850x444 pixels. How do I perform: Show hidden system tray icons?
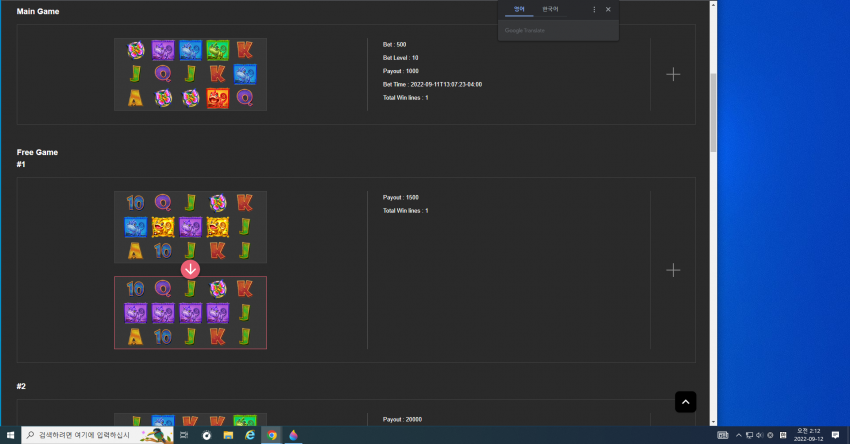pos(738,435)
